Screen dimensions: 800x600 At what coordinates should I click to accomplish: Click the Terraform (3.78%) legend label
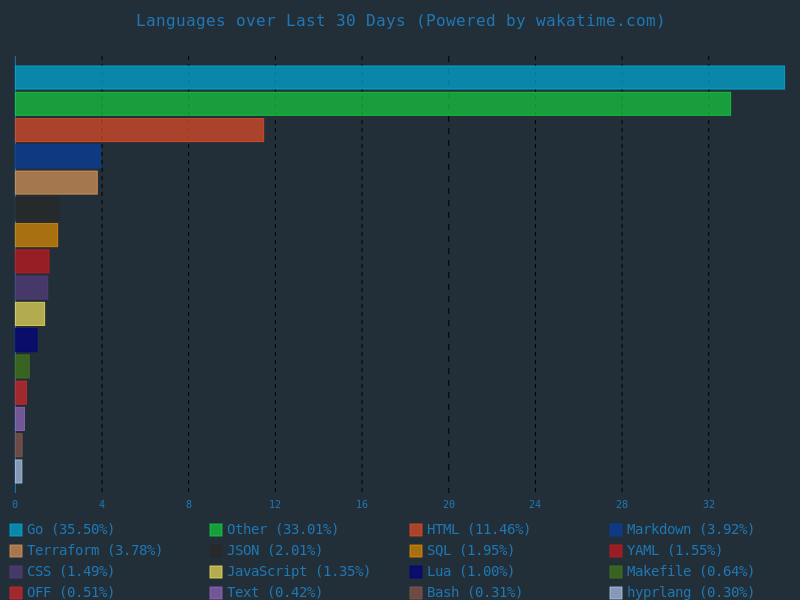[94, 551]
